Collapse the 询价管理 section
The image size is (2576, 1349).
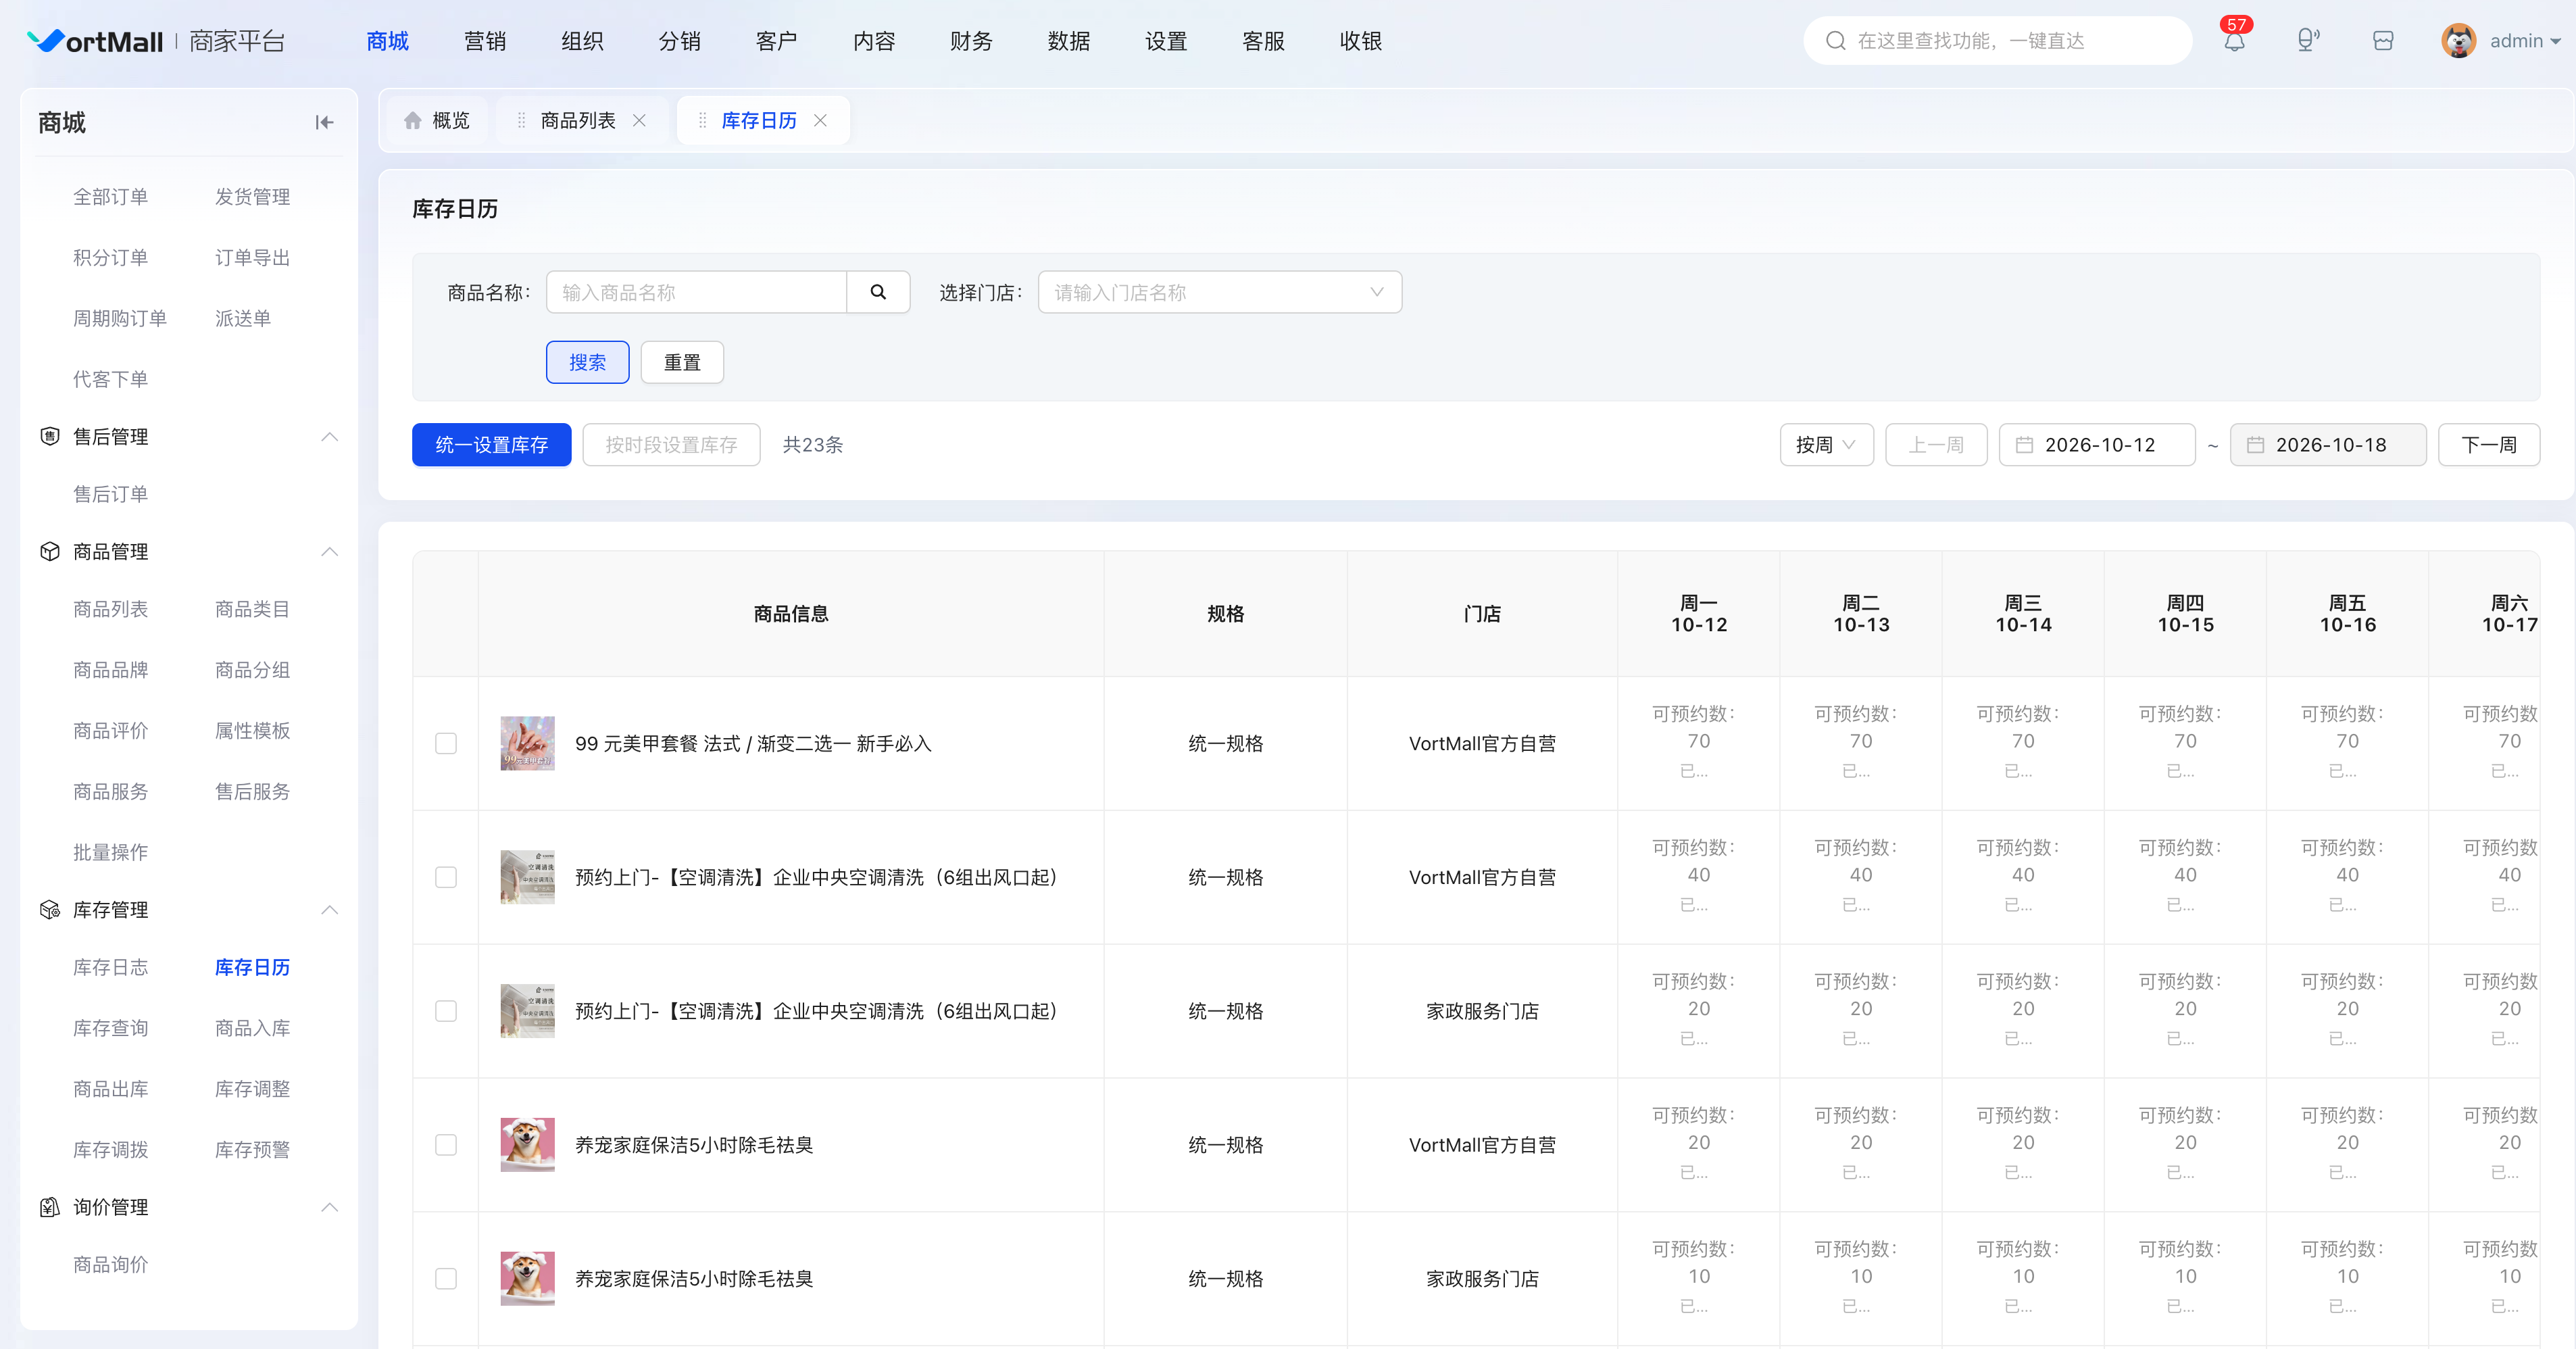pos(329,1207)
